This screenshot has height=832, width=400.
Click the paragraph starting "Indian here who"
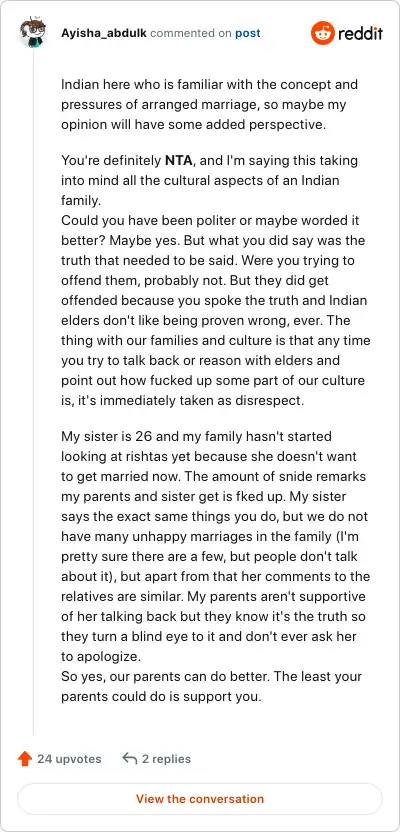pos(210,104)
